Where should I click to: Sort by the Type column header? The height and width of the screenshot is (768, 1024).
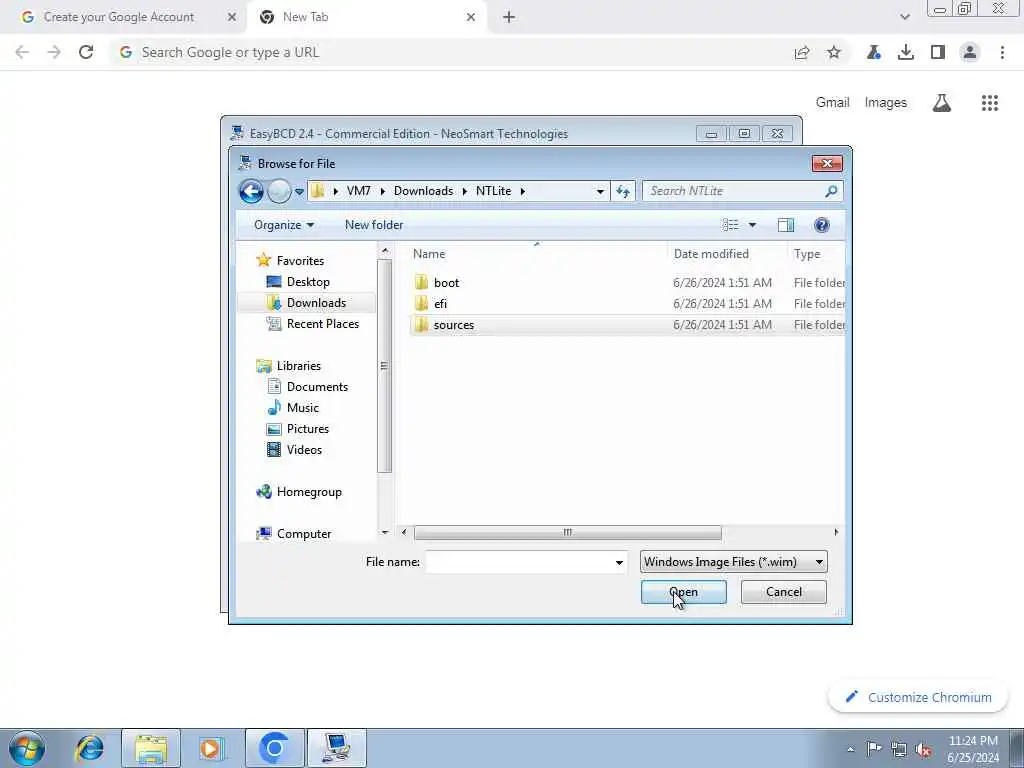click(x=816, y=254)
